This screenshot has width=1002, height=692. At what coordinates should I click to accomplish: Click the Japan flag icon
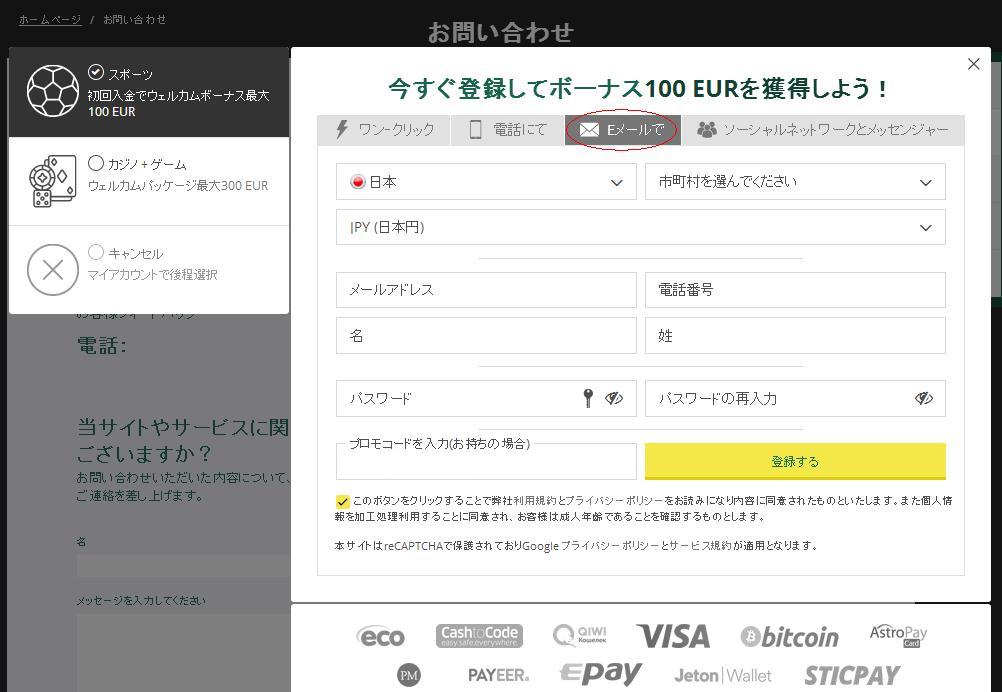[x=358, y=182]
